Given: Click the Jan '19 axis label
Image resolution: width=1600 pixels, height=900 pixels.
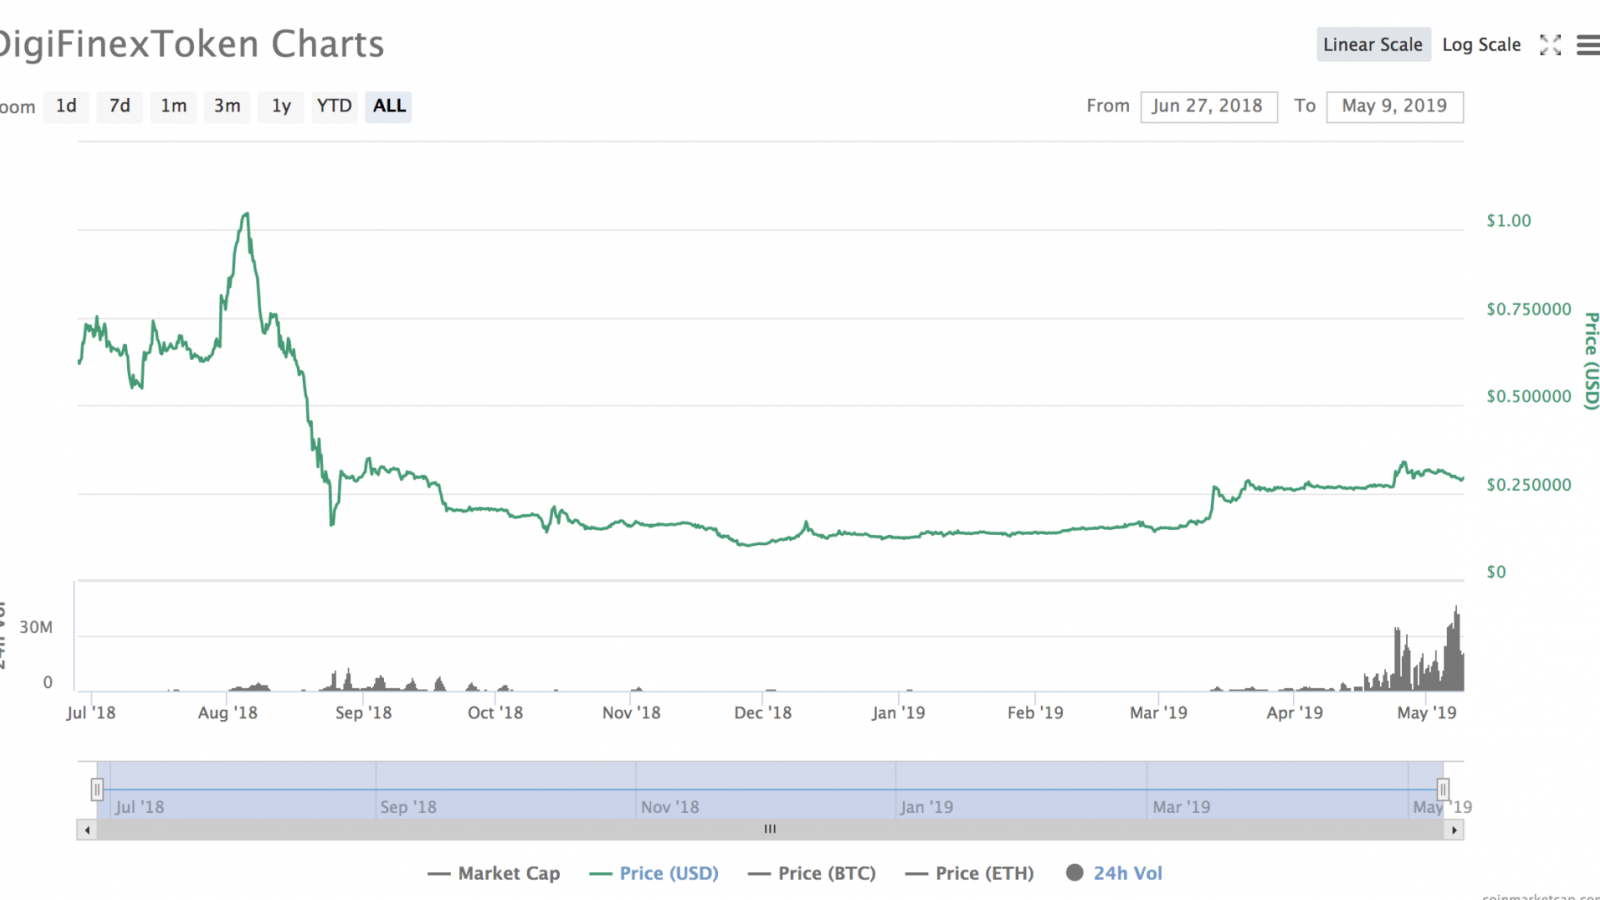Looking at the screenshot, I should coord(898,713).
